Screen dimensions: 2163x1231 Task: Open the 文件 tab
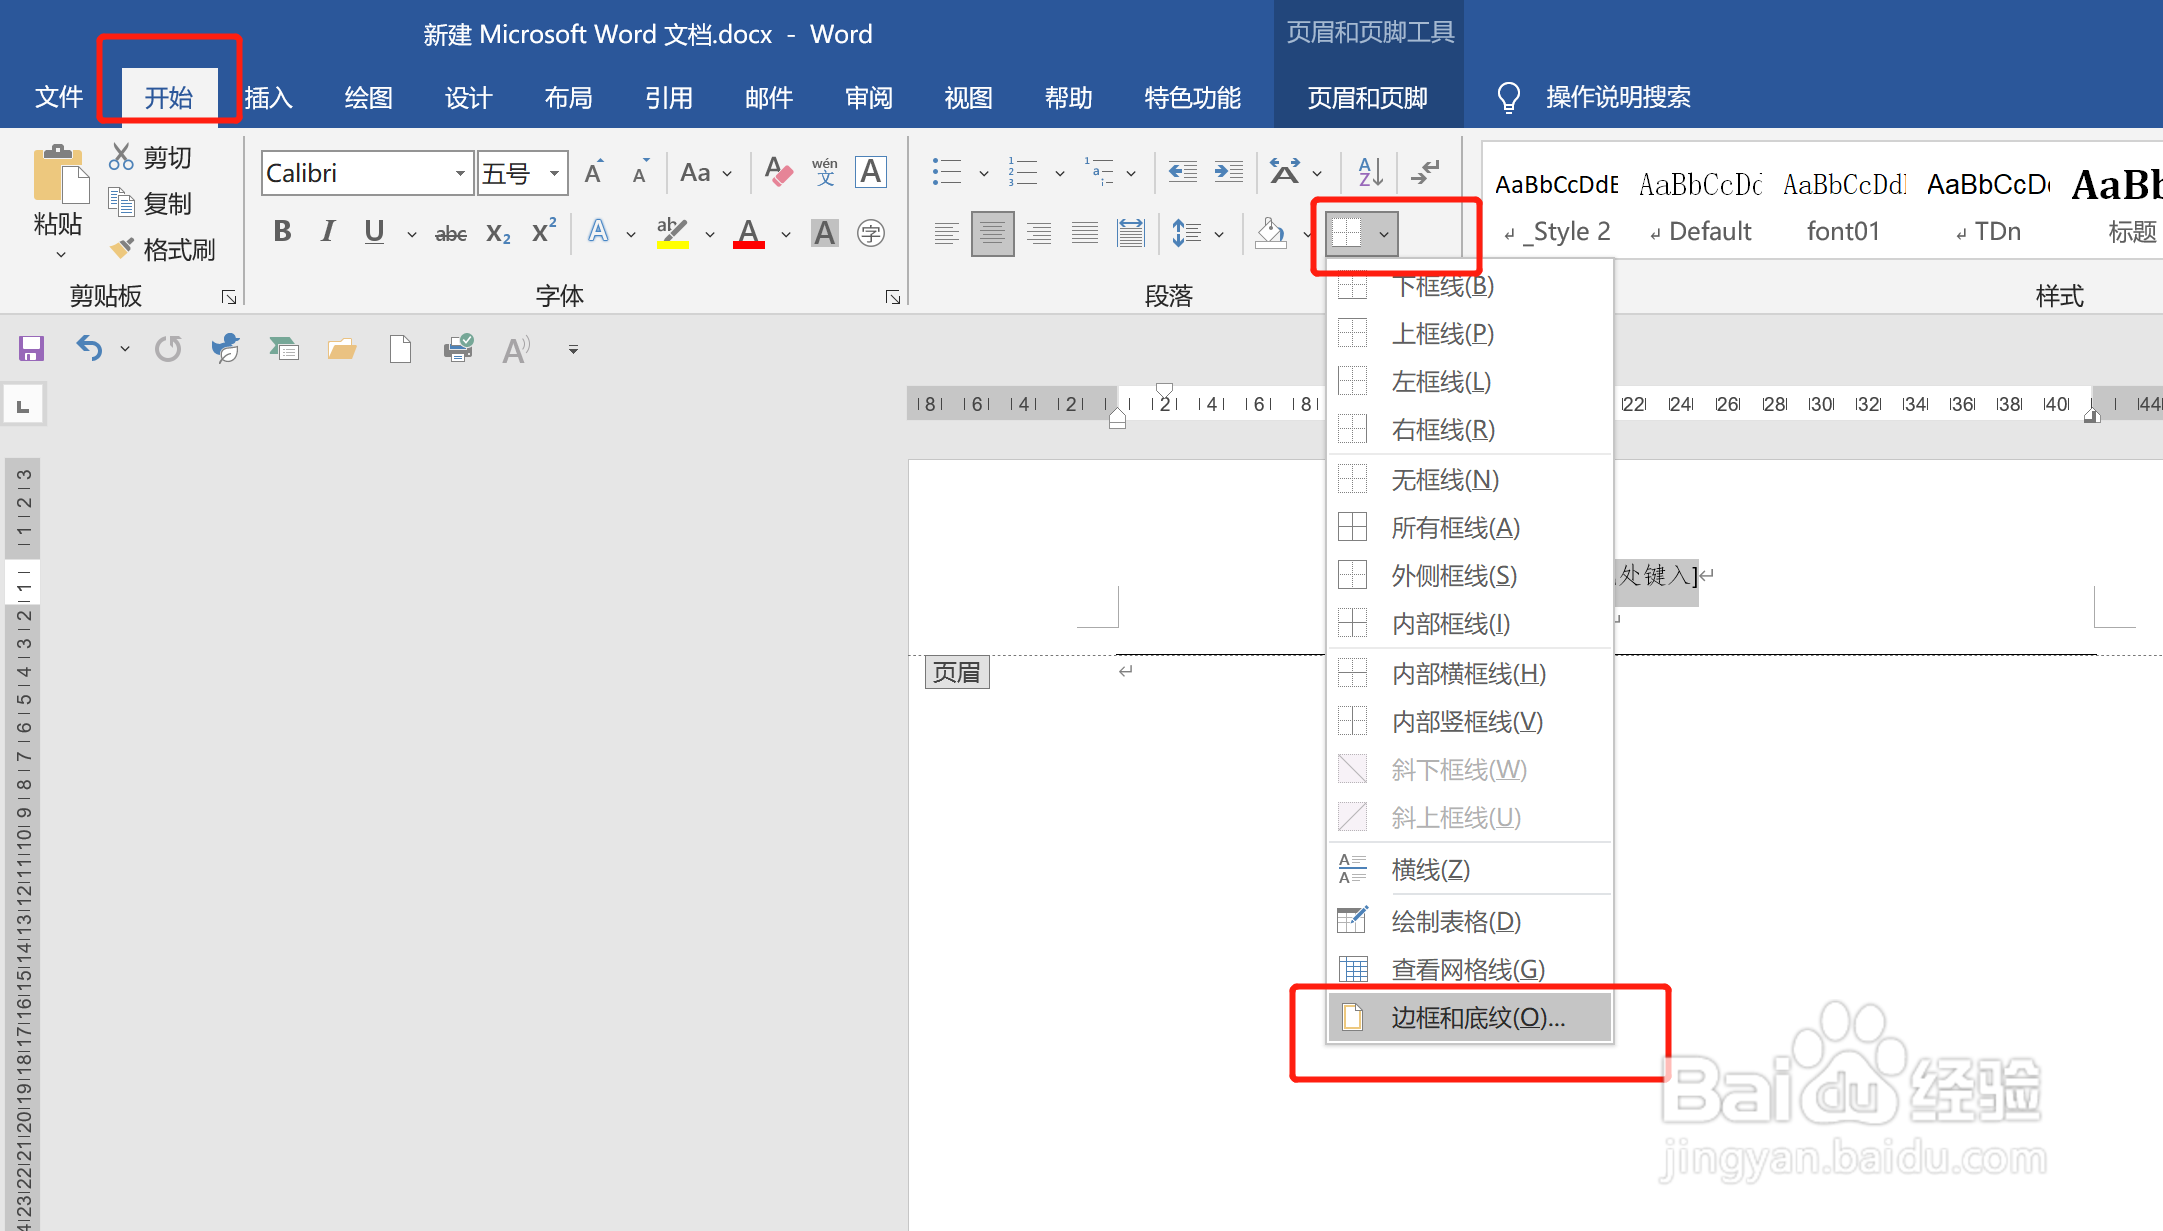click(x=59, y=97)
